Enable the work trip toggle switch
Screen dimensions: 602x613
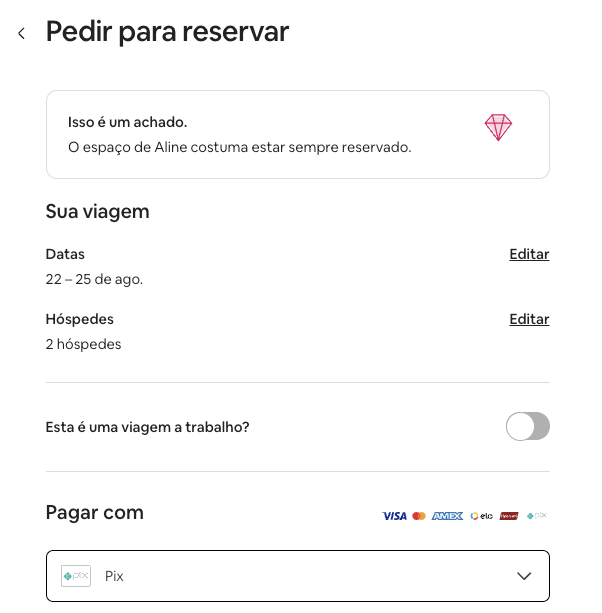(527, 427)
